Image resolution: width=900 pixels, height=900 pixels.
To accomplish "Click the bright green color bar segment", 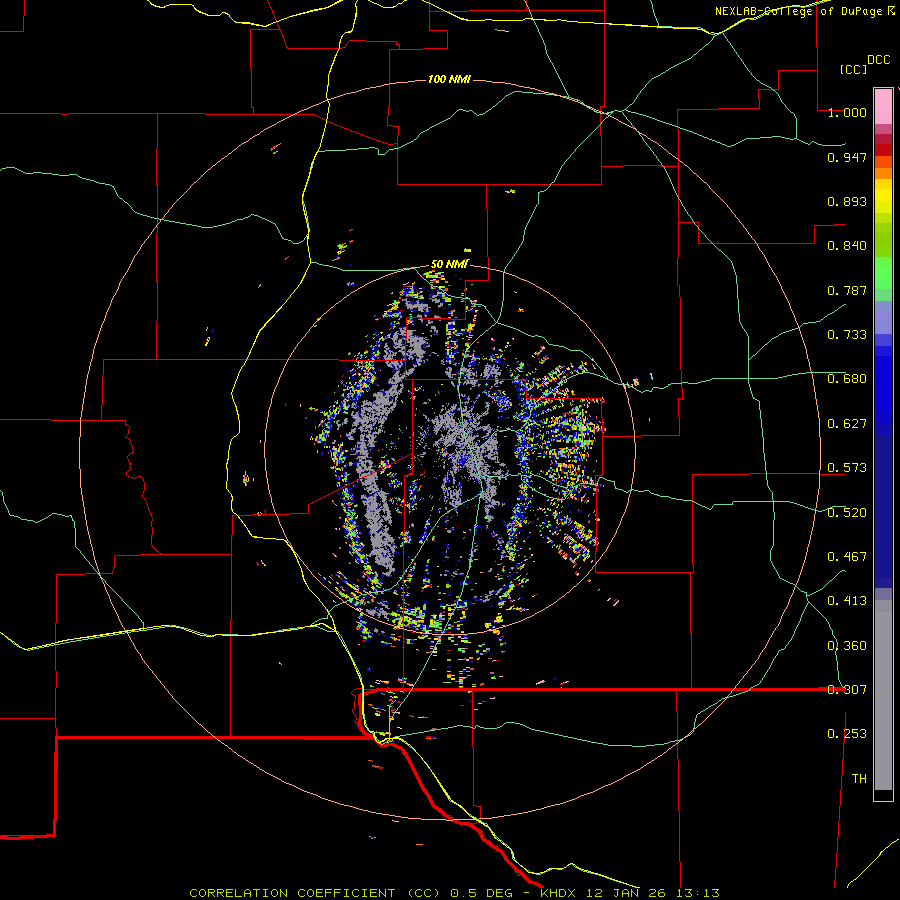I will coord(883,273).
